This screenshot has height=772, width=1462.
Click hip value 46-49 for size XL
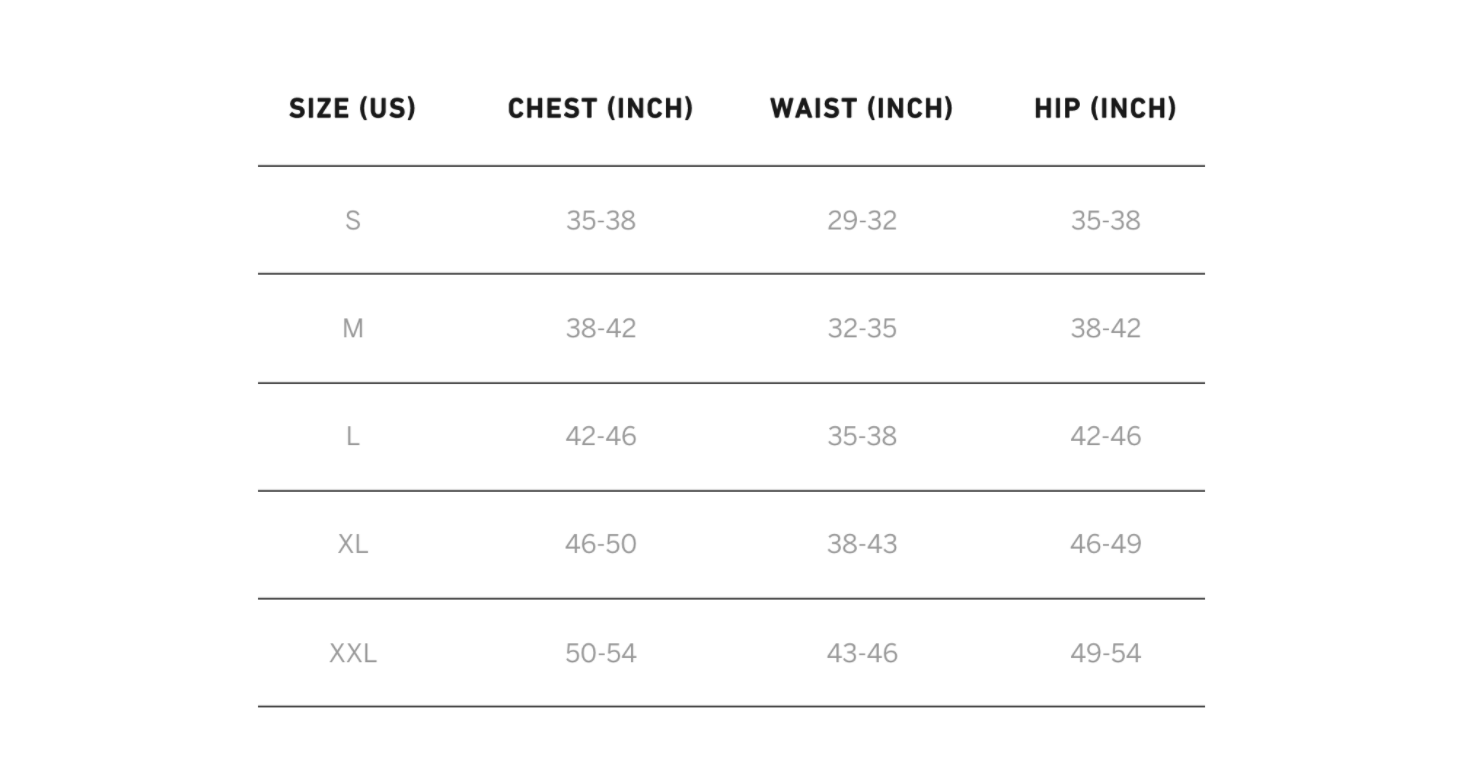(1105, 544)
